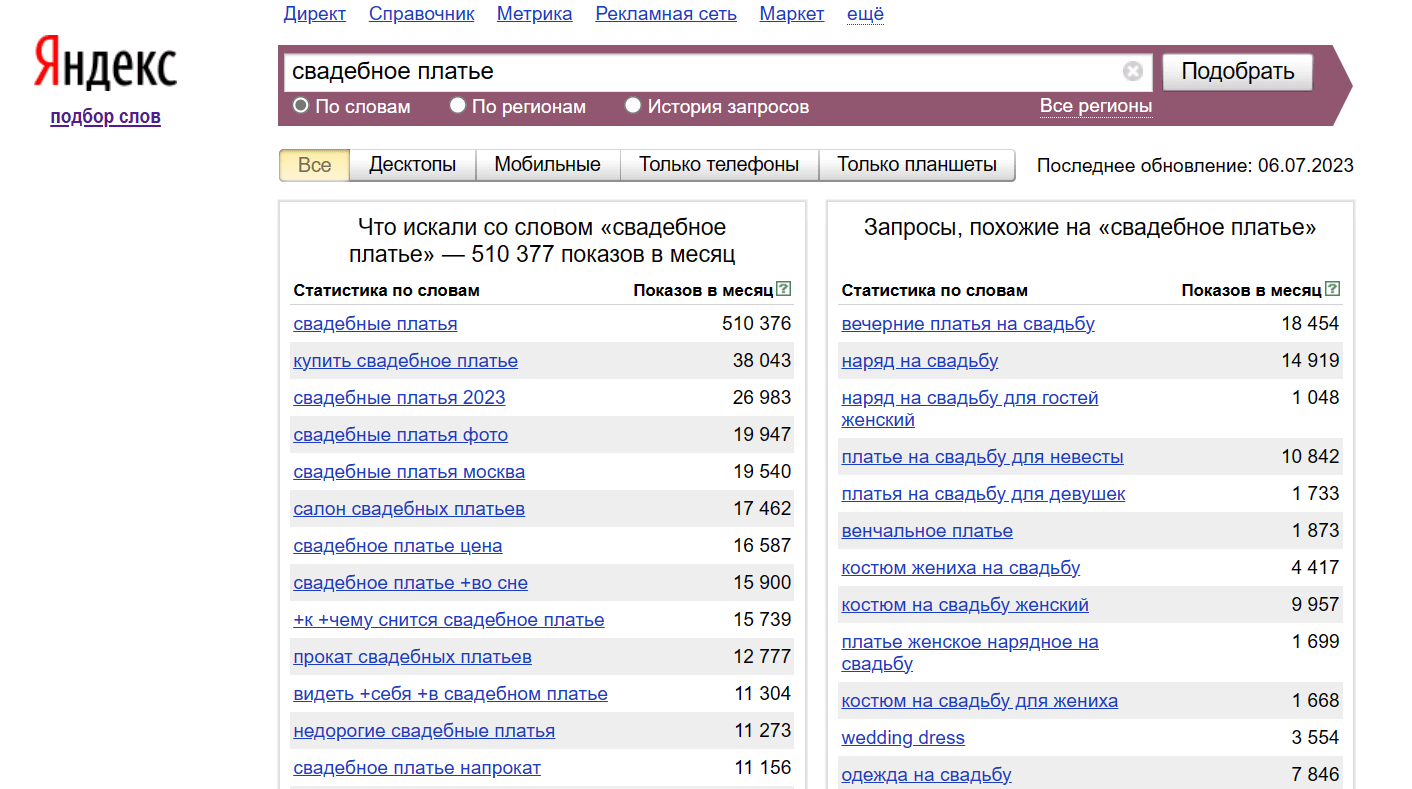
Task: Click the value '14 919' impressions
Action: (1310, 361)
